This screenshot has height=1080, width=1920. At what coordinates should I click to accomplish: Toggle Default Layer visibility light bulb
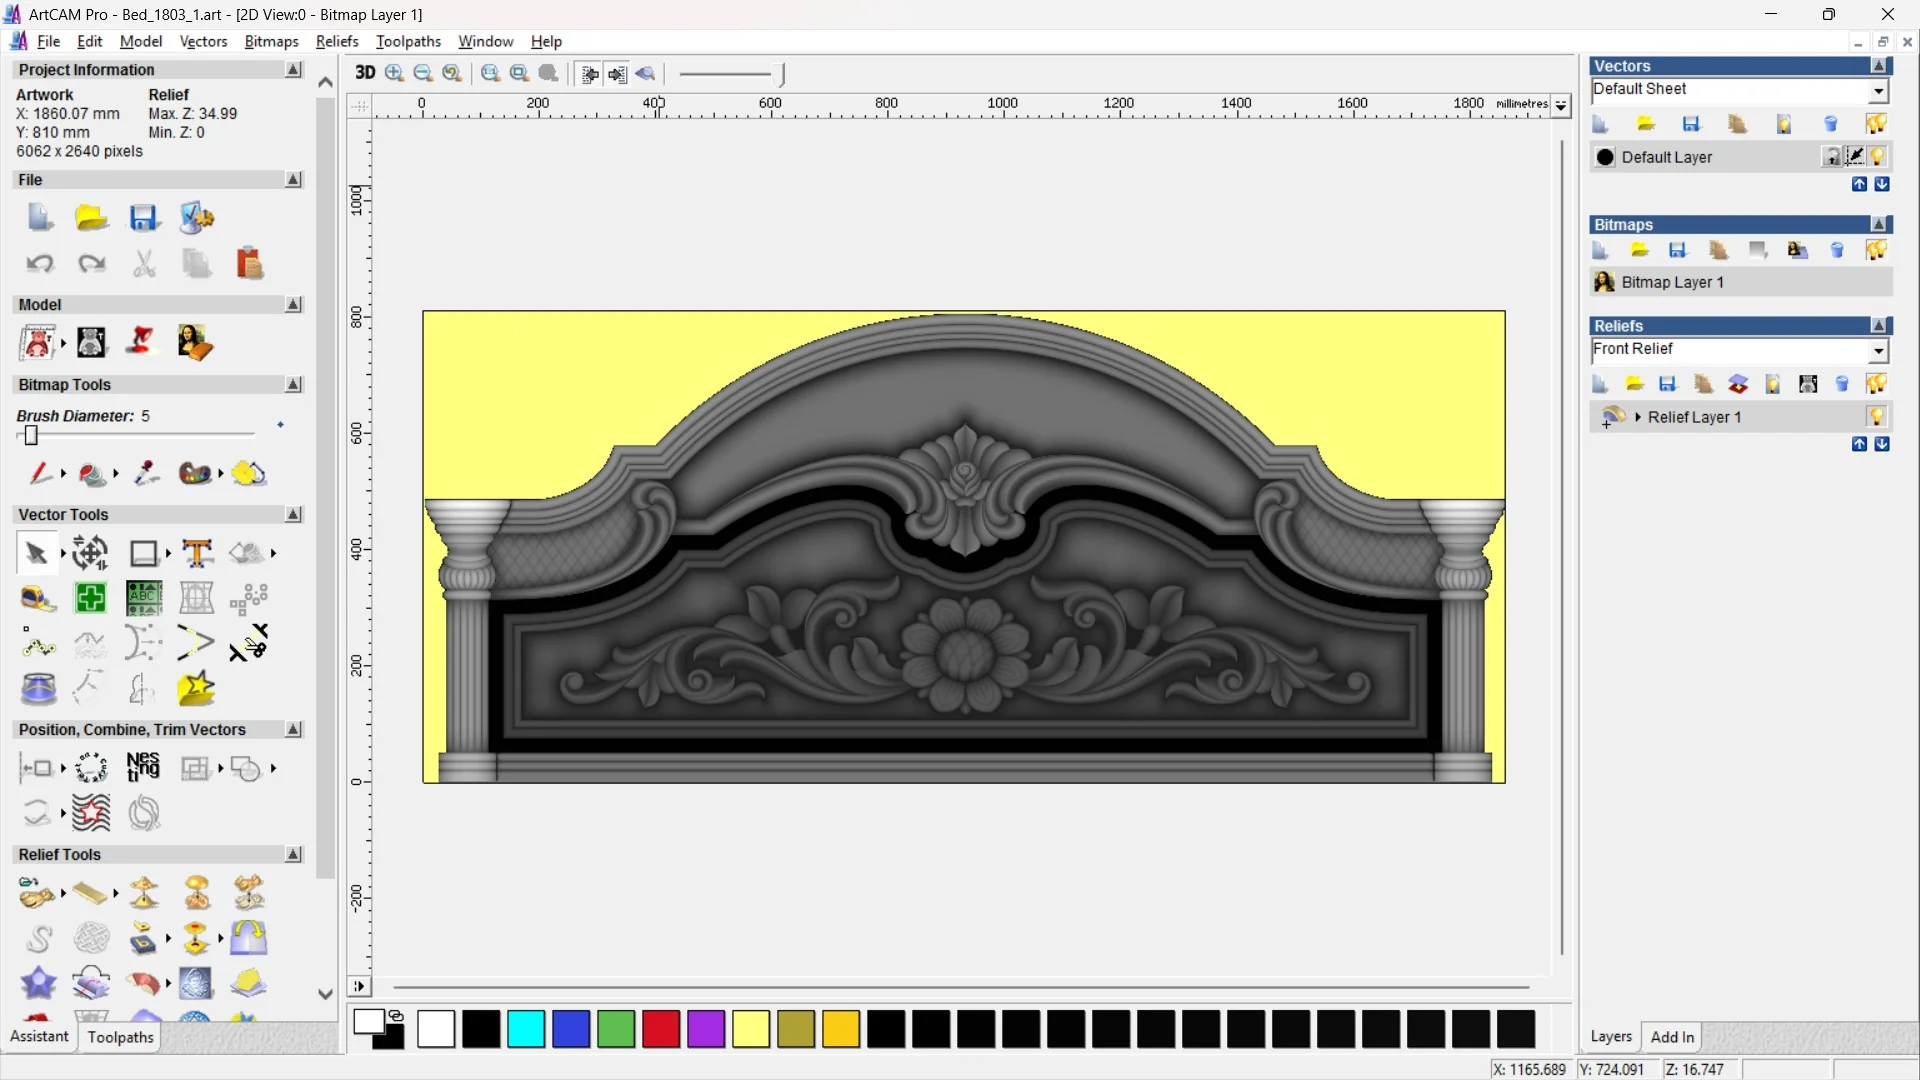pos(1878,157)
